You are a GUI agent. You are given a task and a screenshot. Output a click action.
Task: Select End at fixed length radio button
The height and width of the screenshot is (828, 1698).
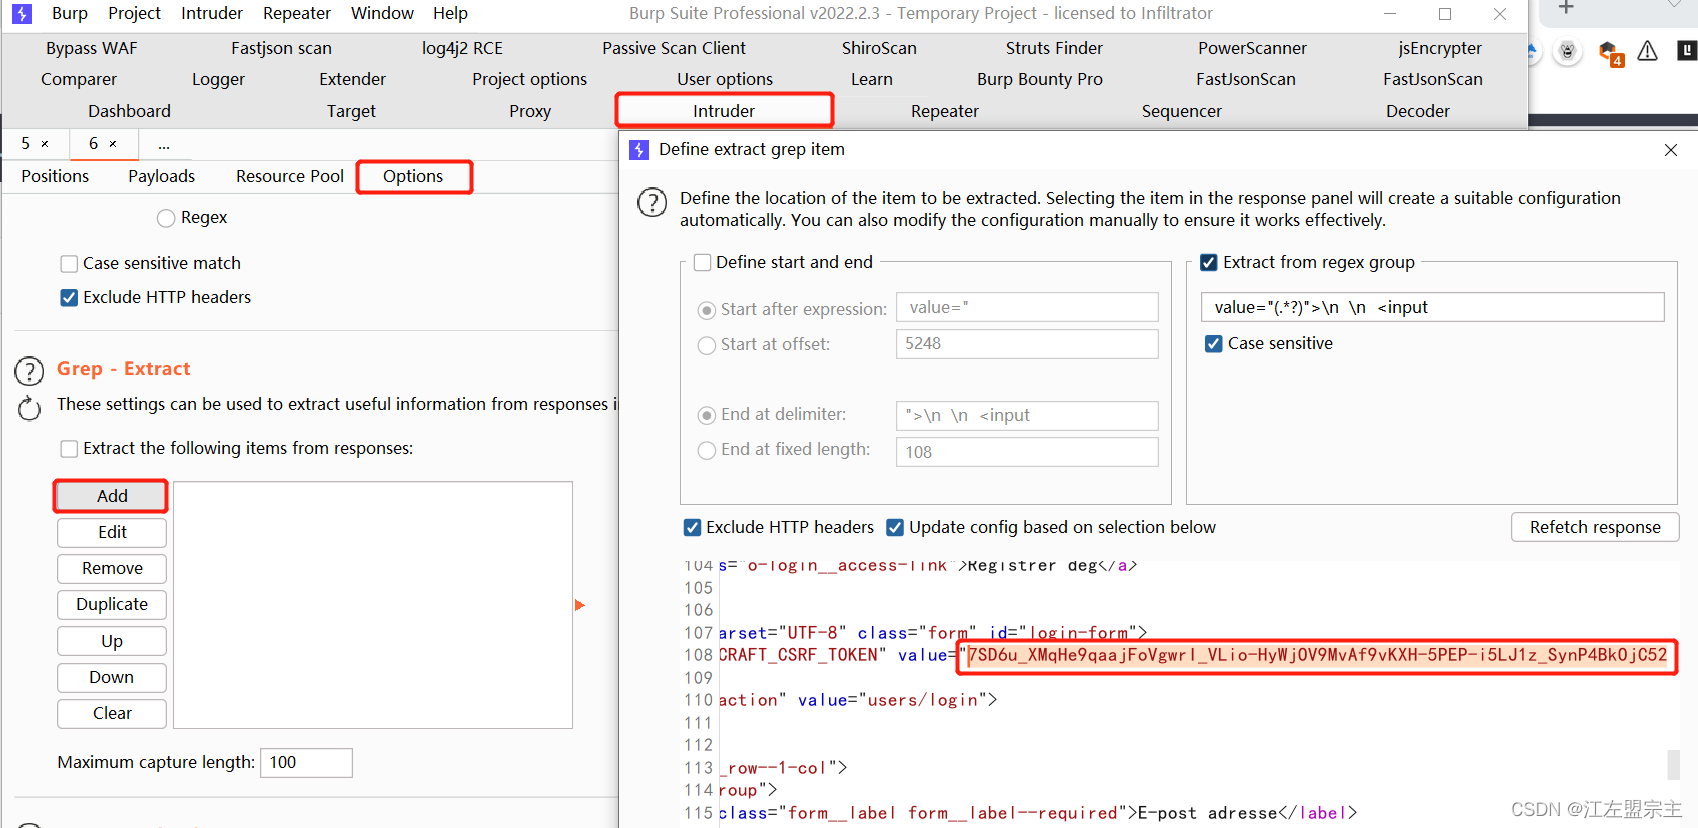[x=707, y=450]
